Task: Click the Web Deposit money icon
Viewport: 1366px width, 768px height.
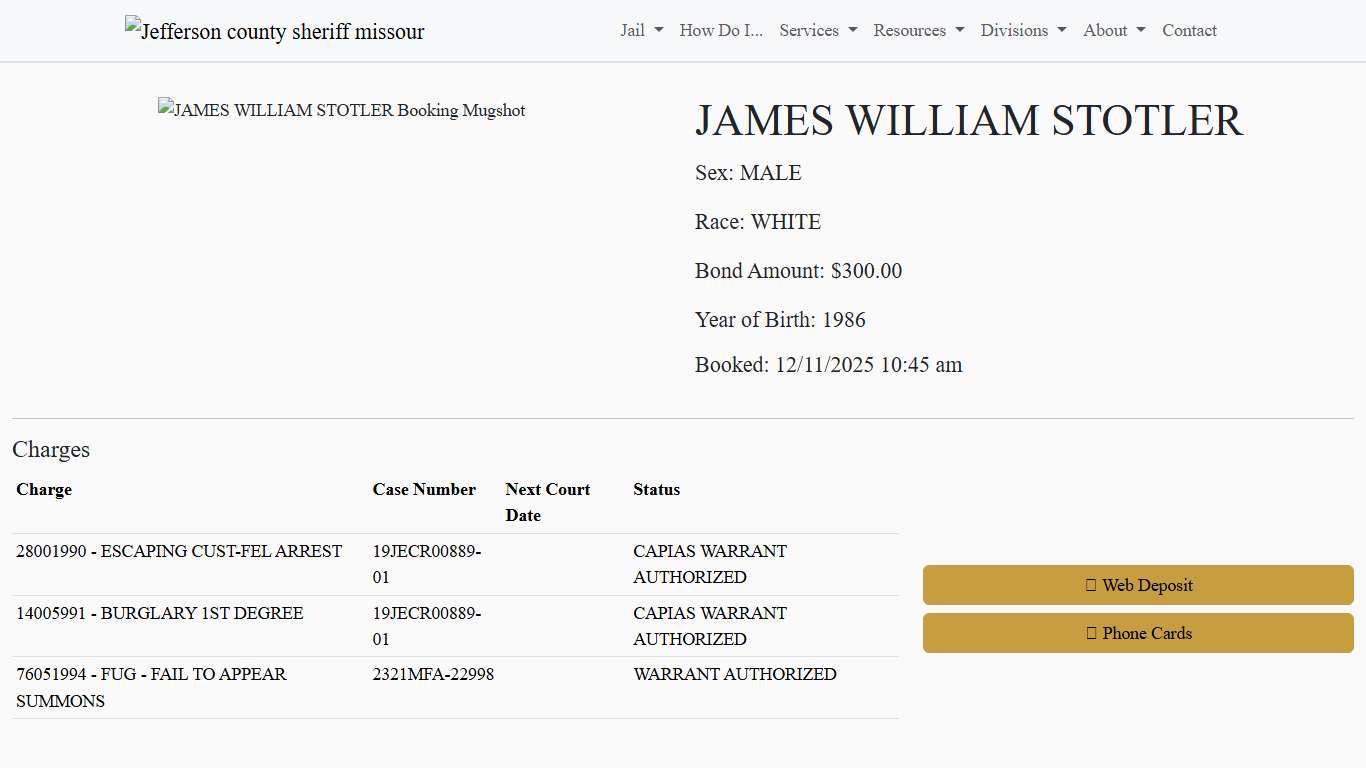Action: (1090, 585)
